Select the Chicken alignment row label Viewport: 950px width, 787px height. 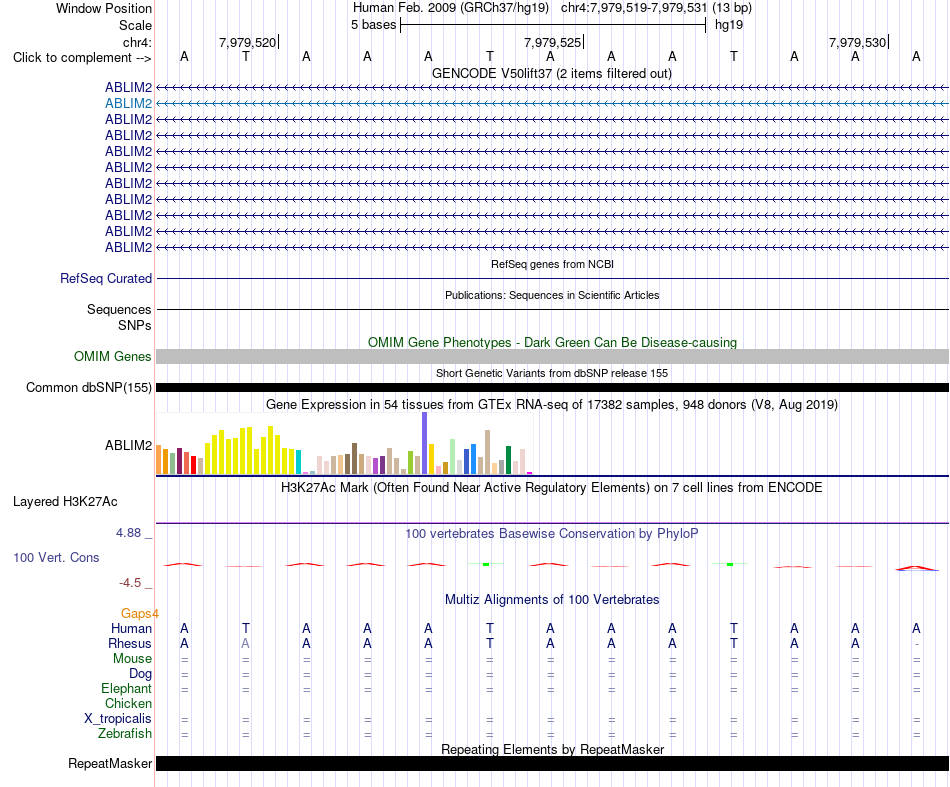coord(128,703)
